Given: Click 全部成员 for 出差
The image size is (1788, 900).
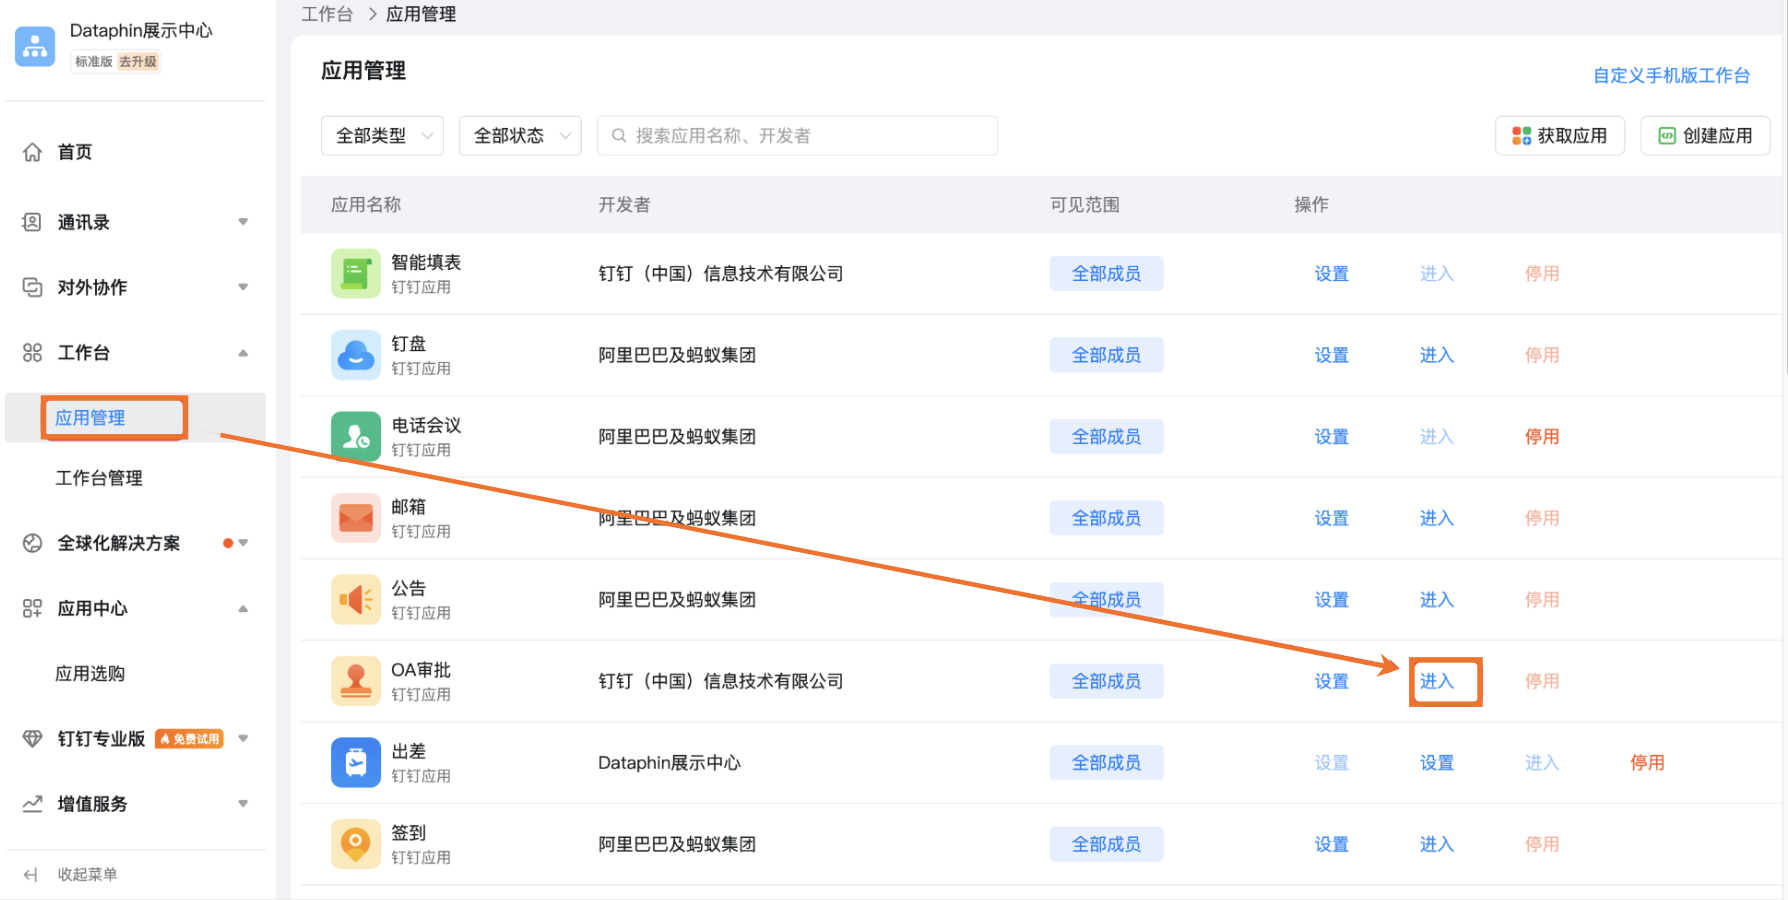Looking at the screenshot, I should [1106, 763].
